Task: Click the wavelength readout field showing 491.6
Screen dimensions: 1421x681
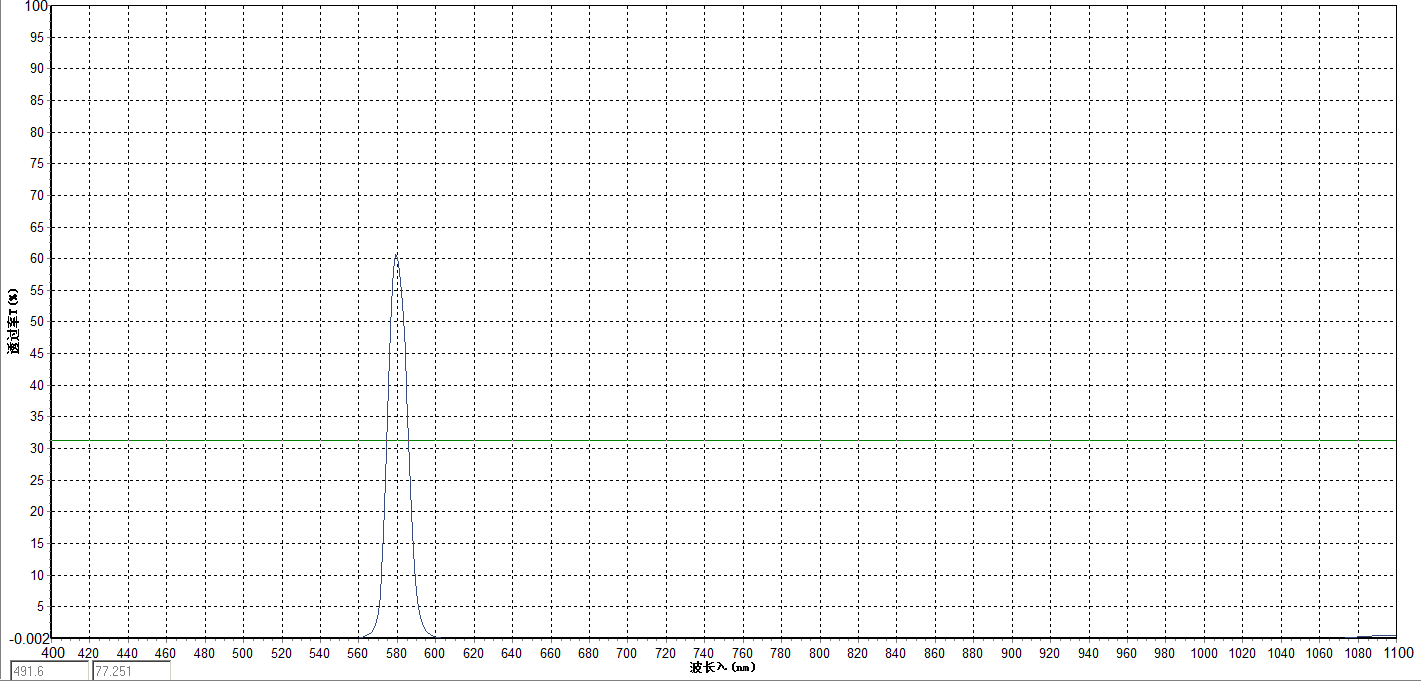Action: (50, 671)
